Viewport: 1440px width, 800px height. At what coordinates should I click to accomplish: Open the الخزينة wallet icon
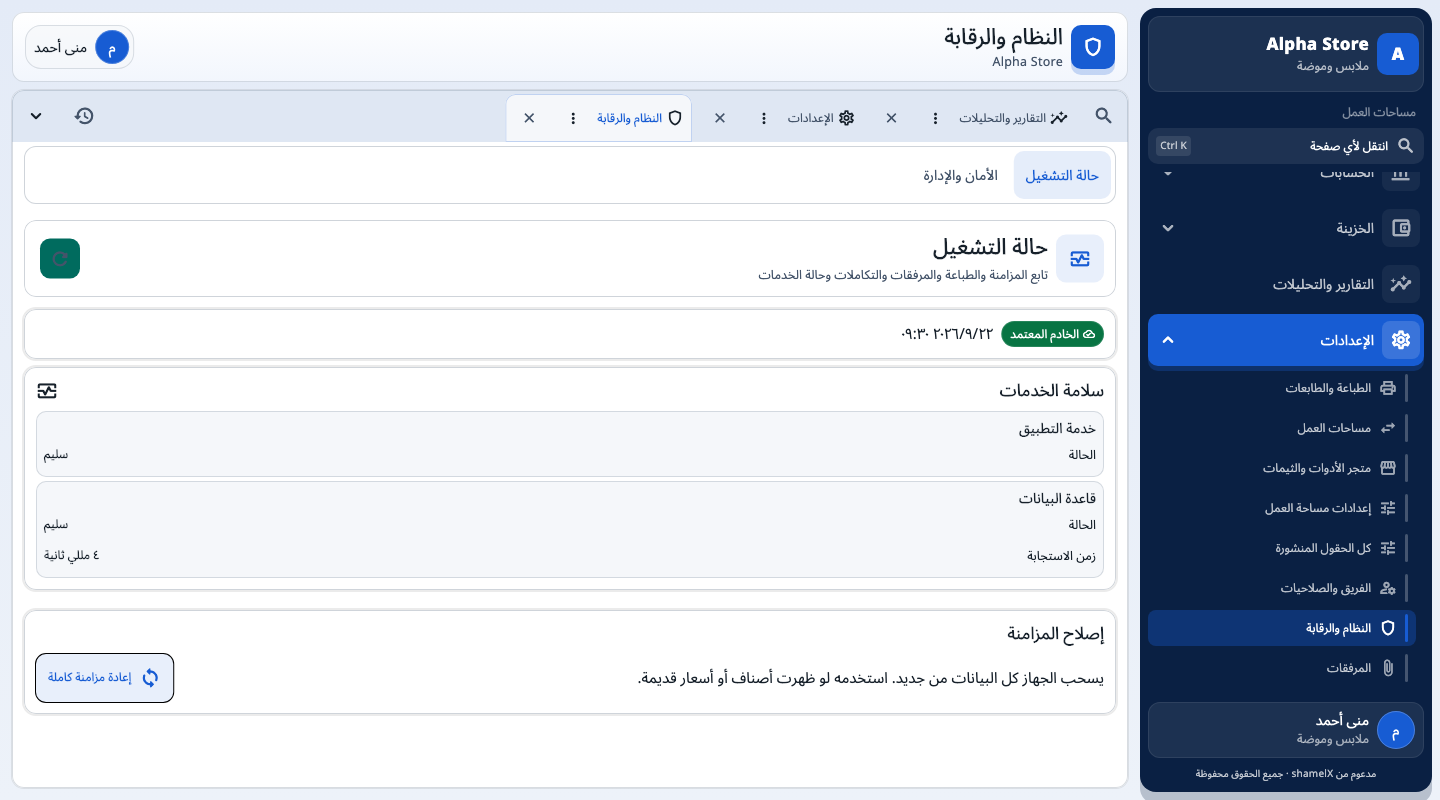click(1401, 228)
